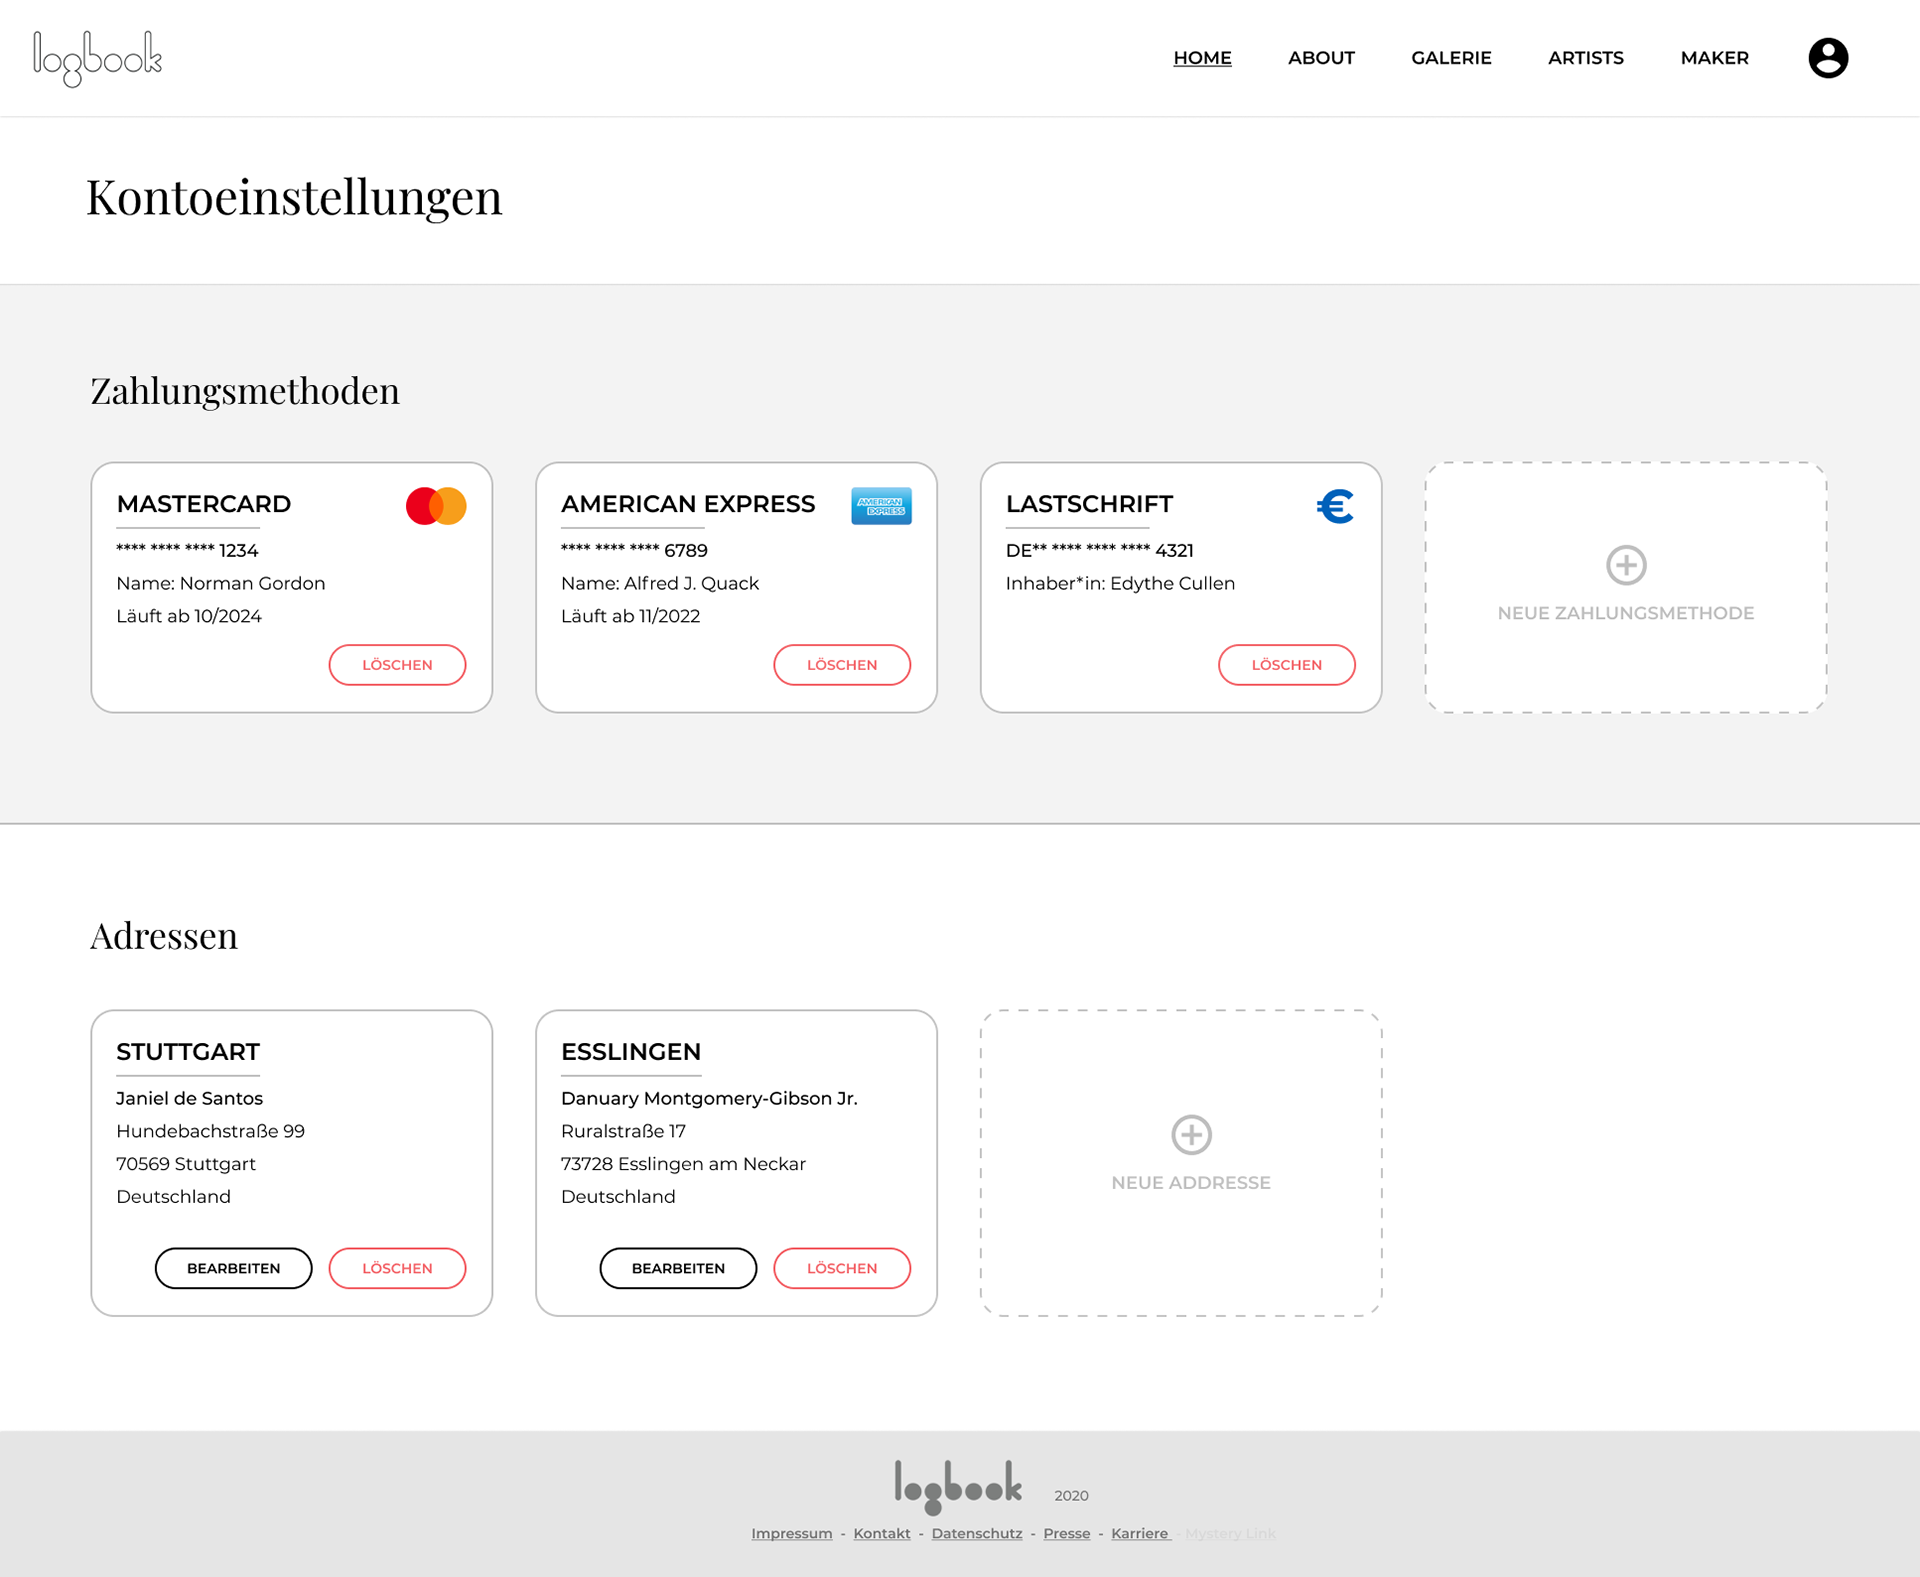Navigate to ARTISTS in the menu
This screenshot has height=1577, width=1920.
(1585, 58)
